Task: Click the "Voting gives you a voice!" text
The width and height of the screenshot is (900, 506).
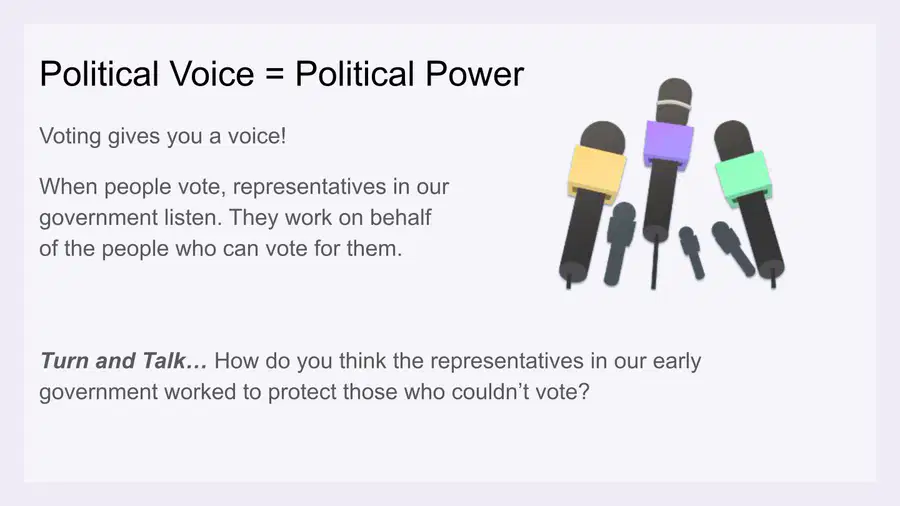Action: pyautogui.click(x=162, y=137)
